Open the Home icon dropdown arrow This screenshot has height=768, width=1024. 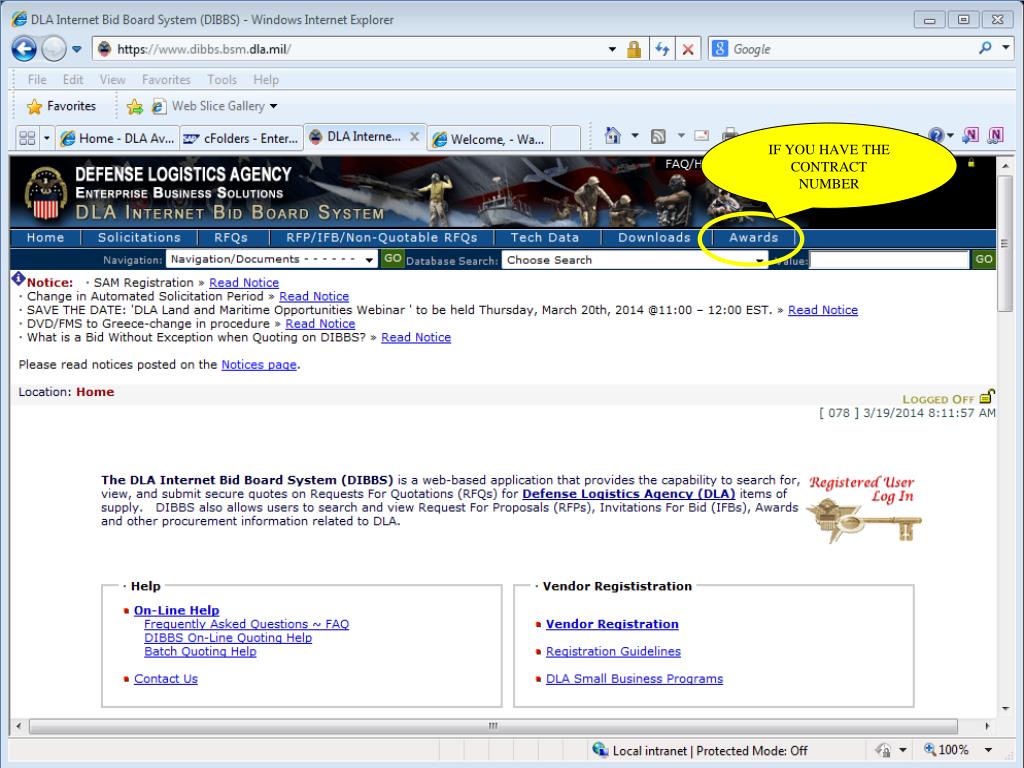tap(635, 136)
